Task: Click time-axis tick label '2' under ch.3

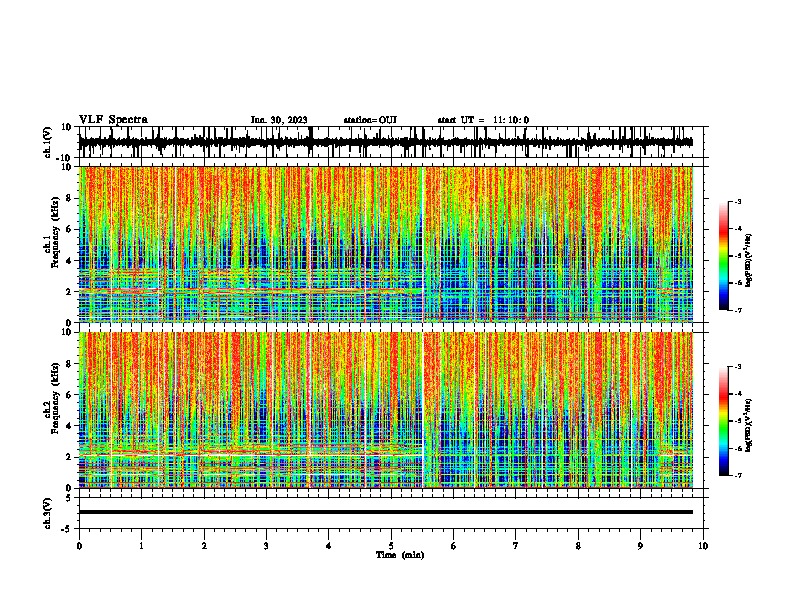Action: (x=204, y=546)
